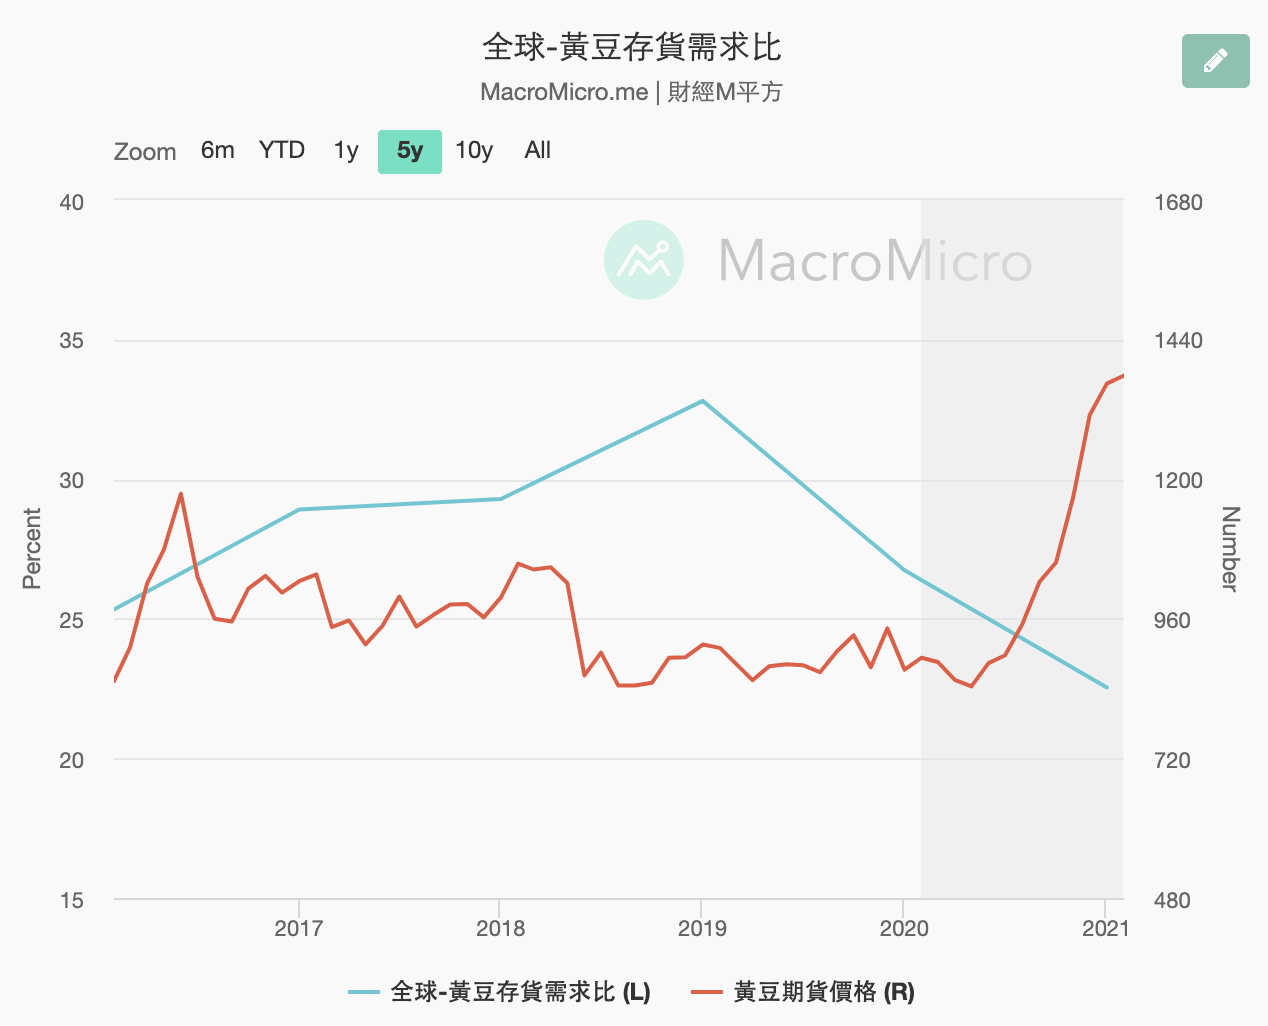
Task: Select the 6m zoom range
Action: pos(217,151)
